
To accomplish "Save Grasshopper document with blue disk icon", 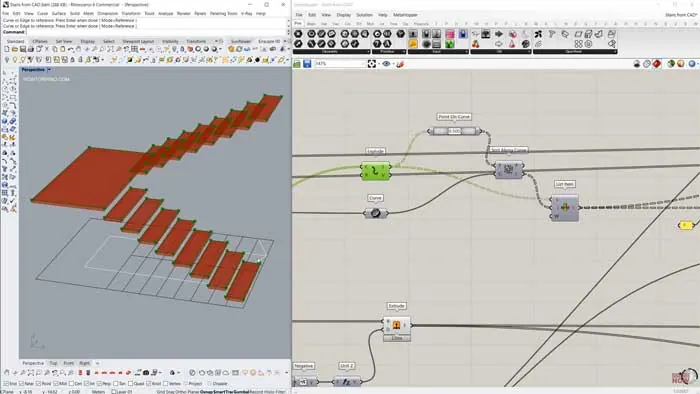I will (x=307, y=64).
